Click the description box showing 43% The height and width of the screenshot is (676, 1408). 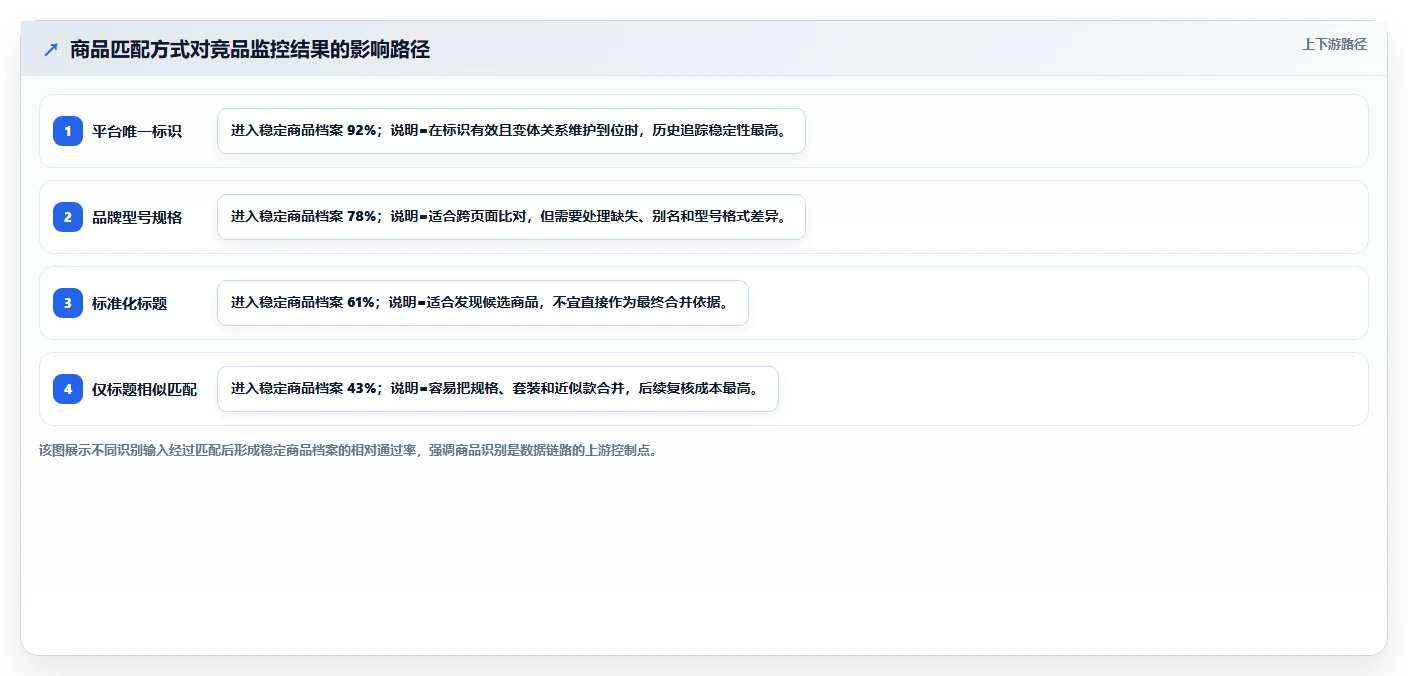498,389
